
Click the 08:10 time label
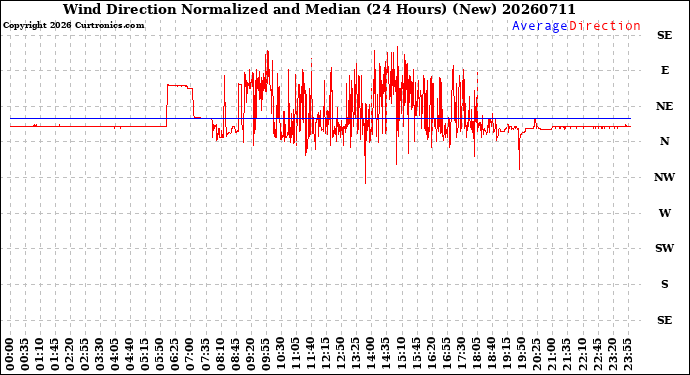[x=220, y=354]
